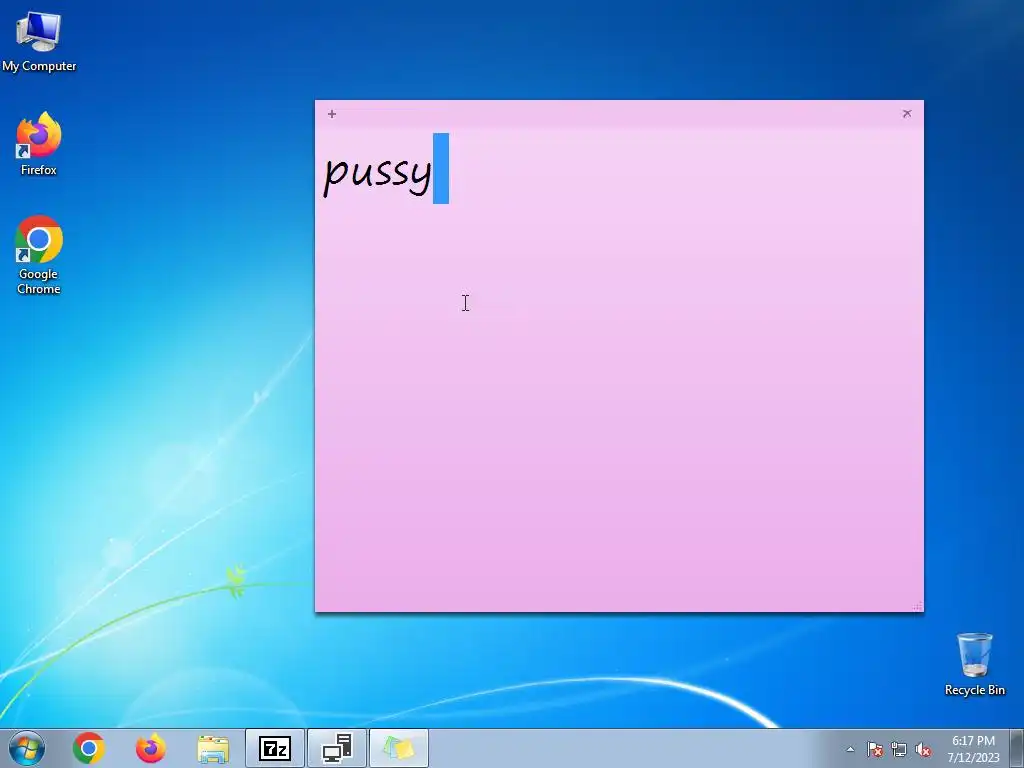Grab the sticky note resize grip corner
The image size is (1024, 768).
pyautogui.click(x=917, y=606)
